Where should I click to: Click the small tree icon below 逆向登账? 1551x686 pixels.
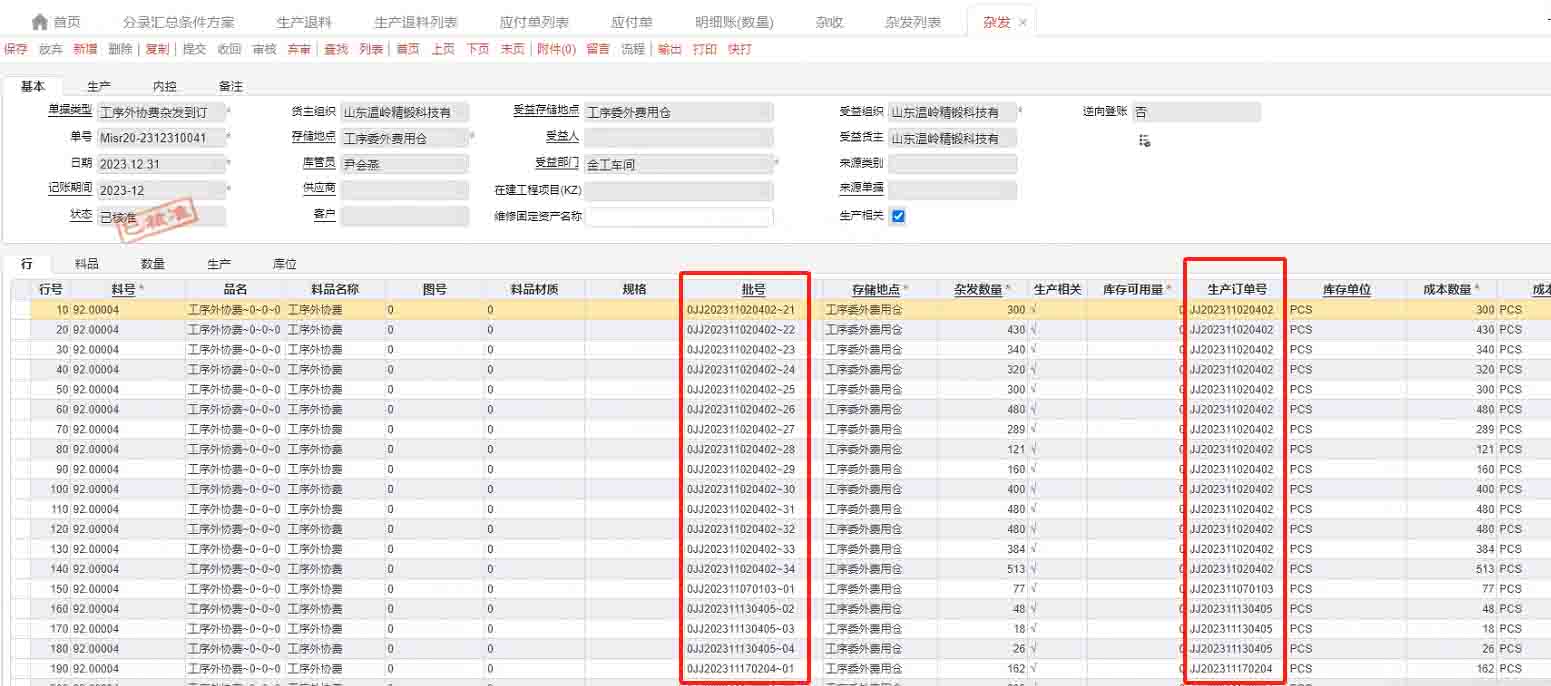(x=1145, y=141)
